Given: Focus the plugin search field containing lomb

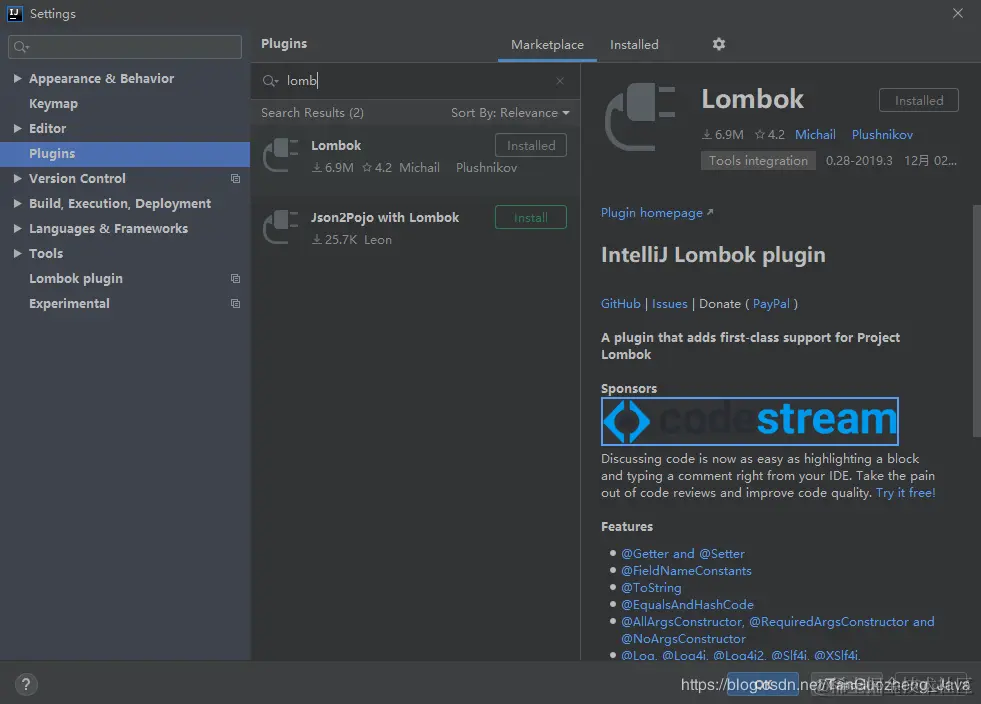Looking at the screenshot, I should coord(416,81).
